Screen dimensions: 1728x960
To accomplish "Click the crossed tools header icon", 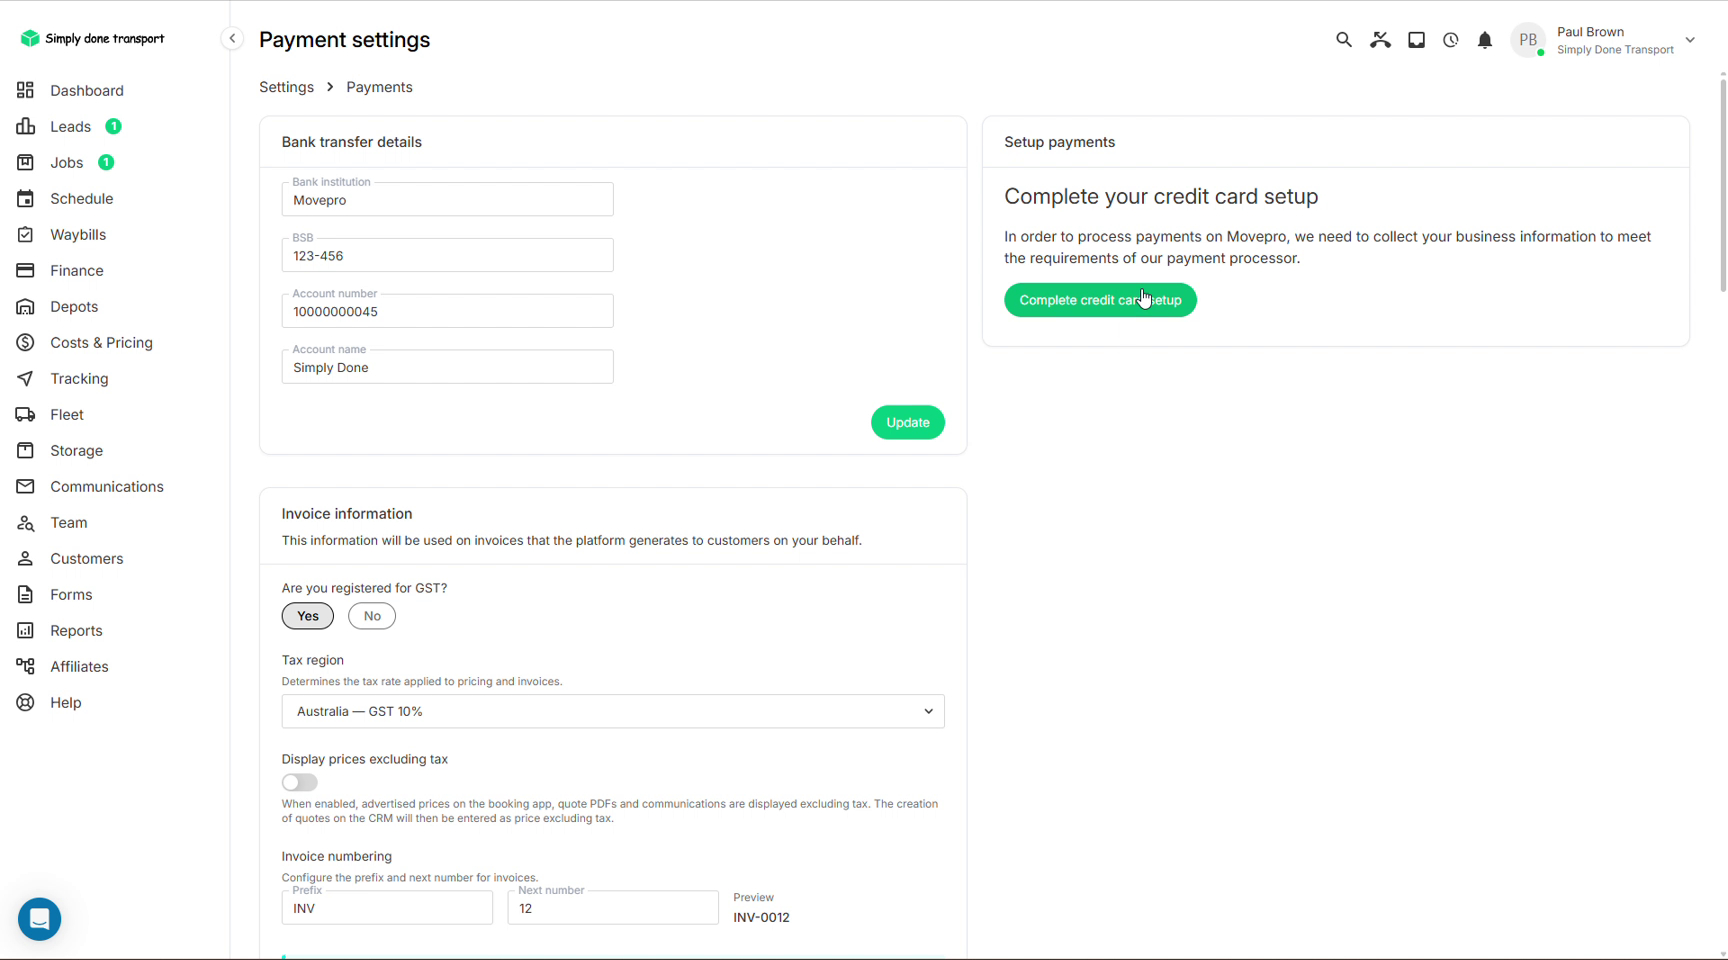I will [x=1381, y=40].
